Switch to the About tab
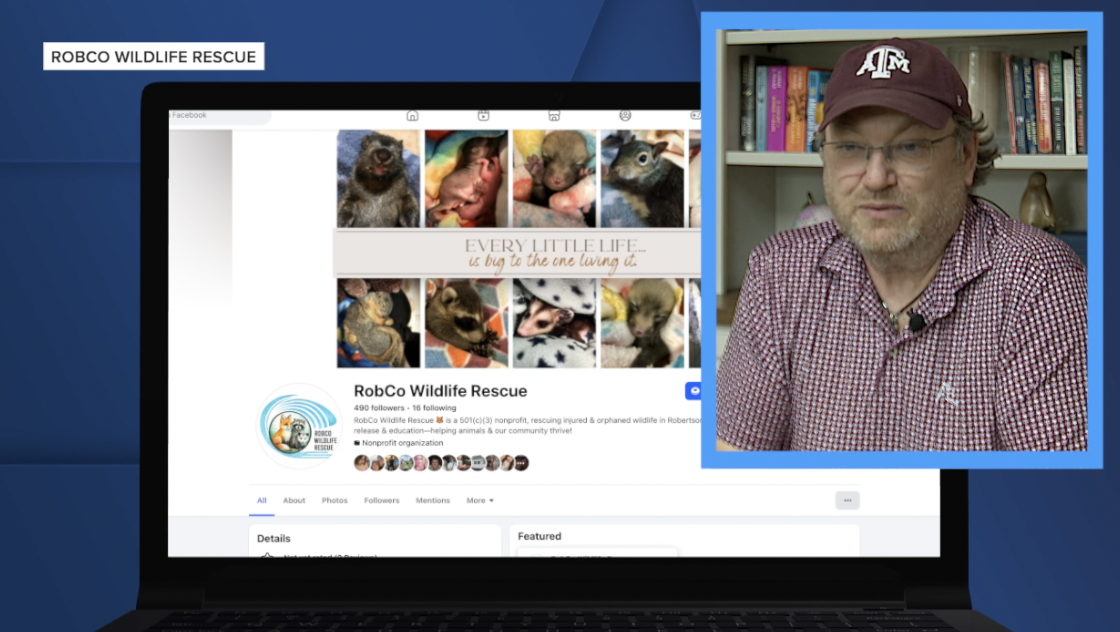The height and width of the screenshot is (632, 1120). [294, 500]
